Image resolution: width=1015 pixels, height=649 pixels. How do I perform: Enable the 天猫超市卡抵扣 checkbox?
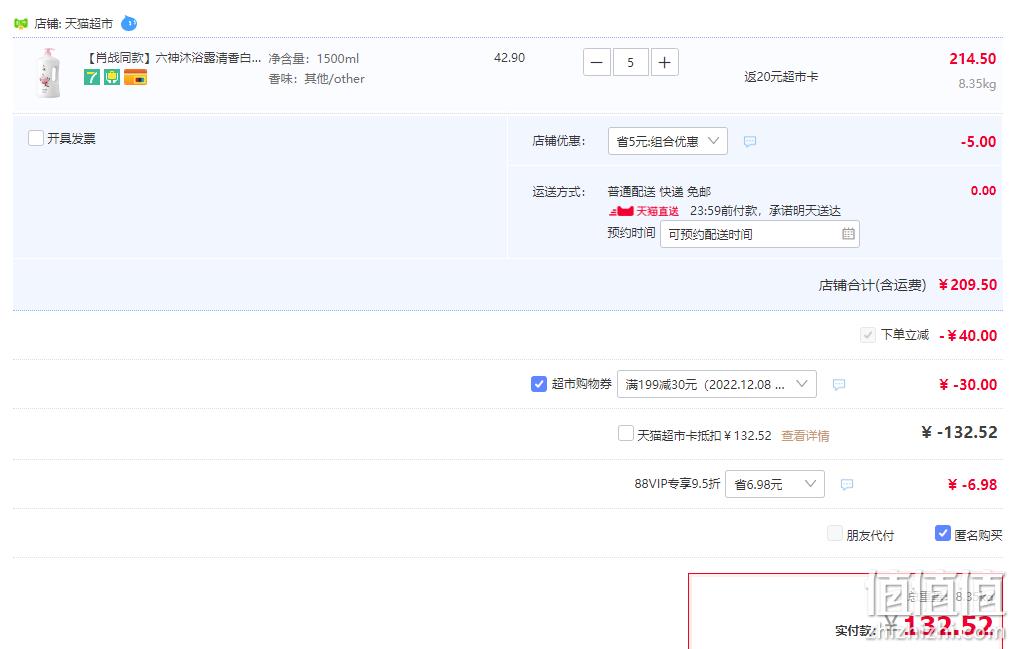(x=625, y=433)
